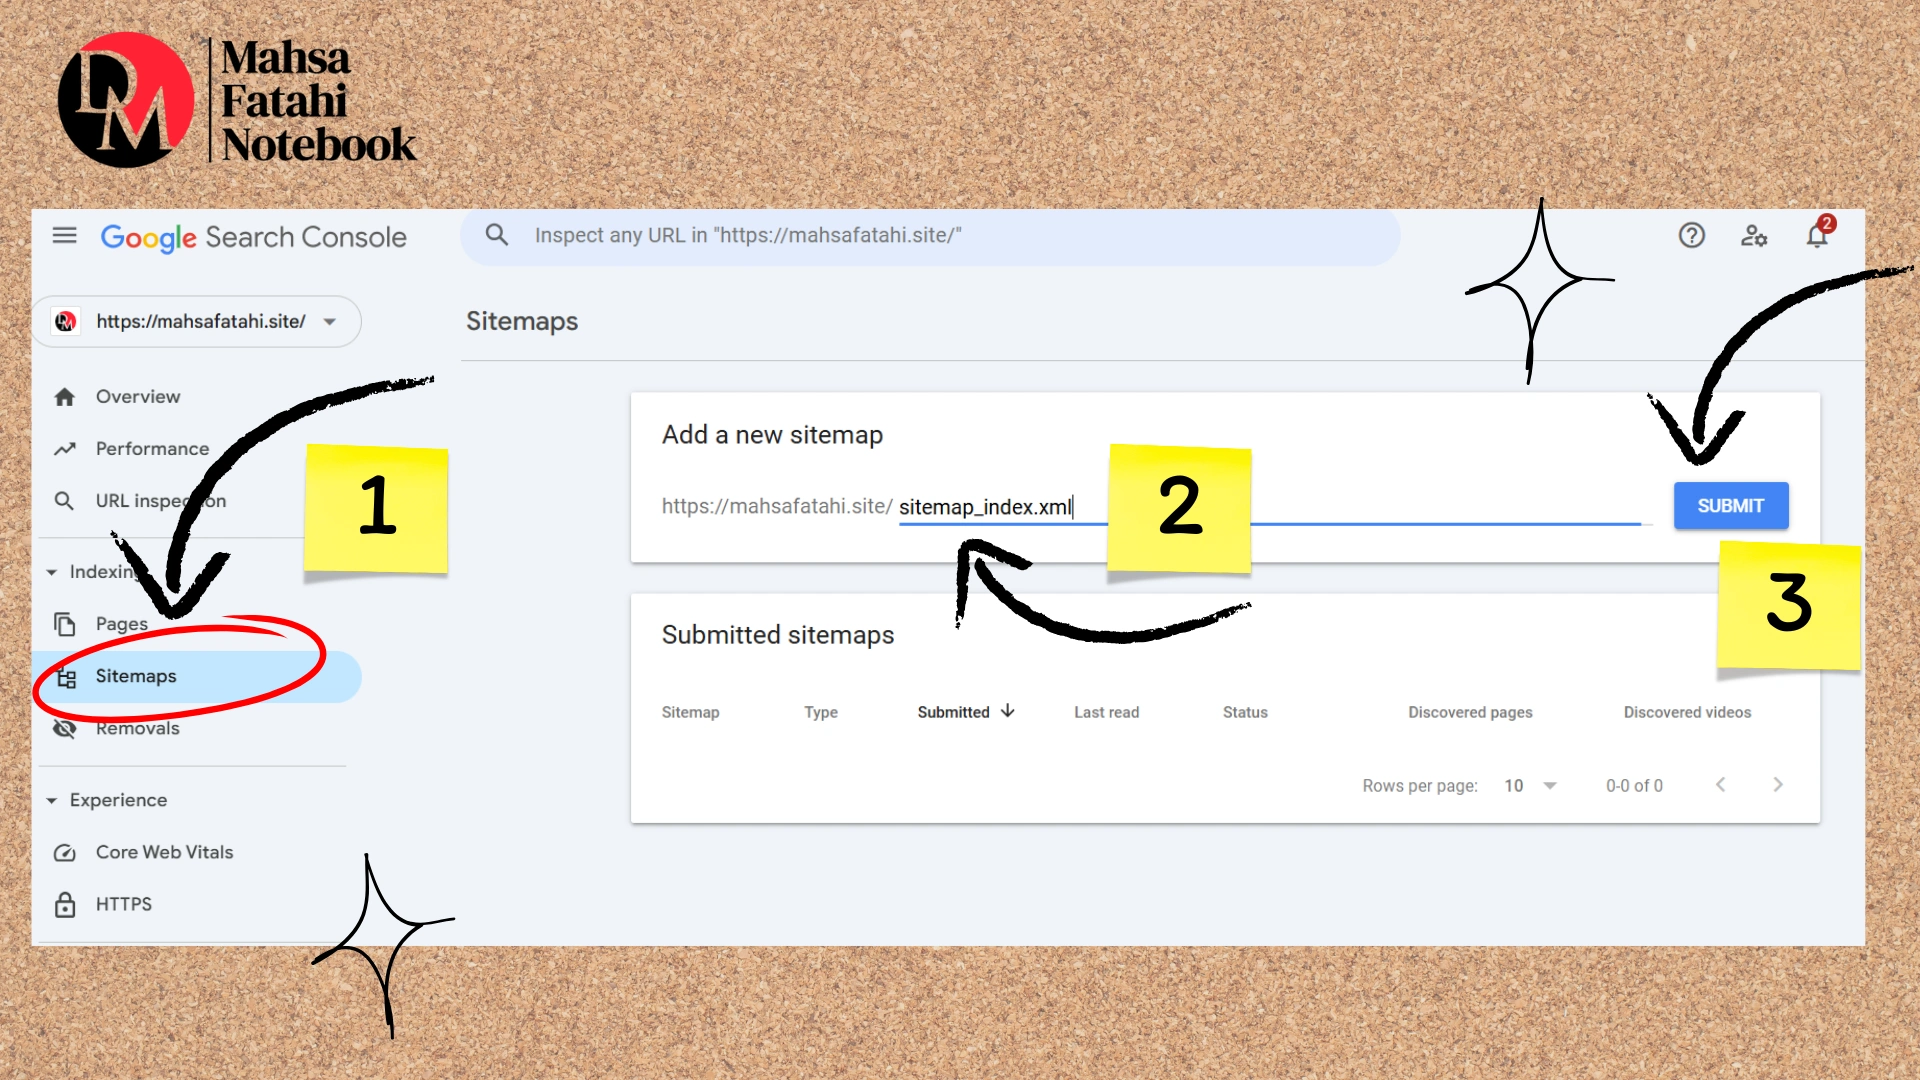Open the notifications bell

pos(1817,236)
